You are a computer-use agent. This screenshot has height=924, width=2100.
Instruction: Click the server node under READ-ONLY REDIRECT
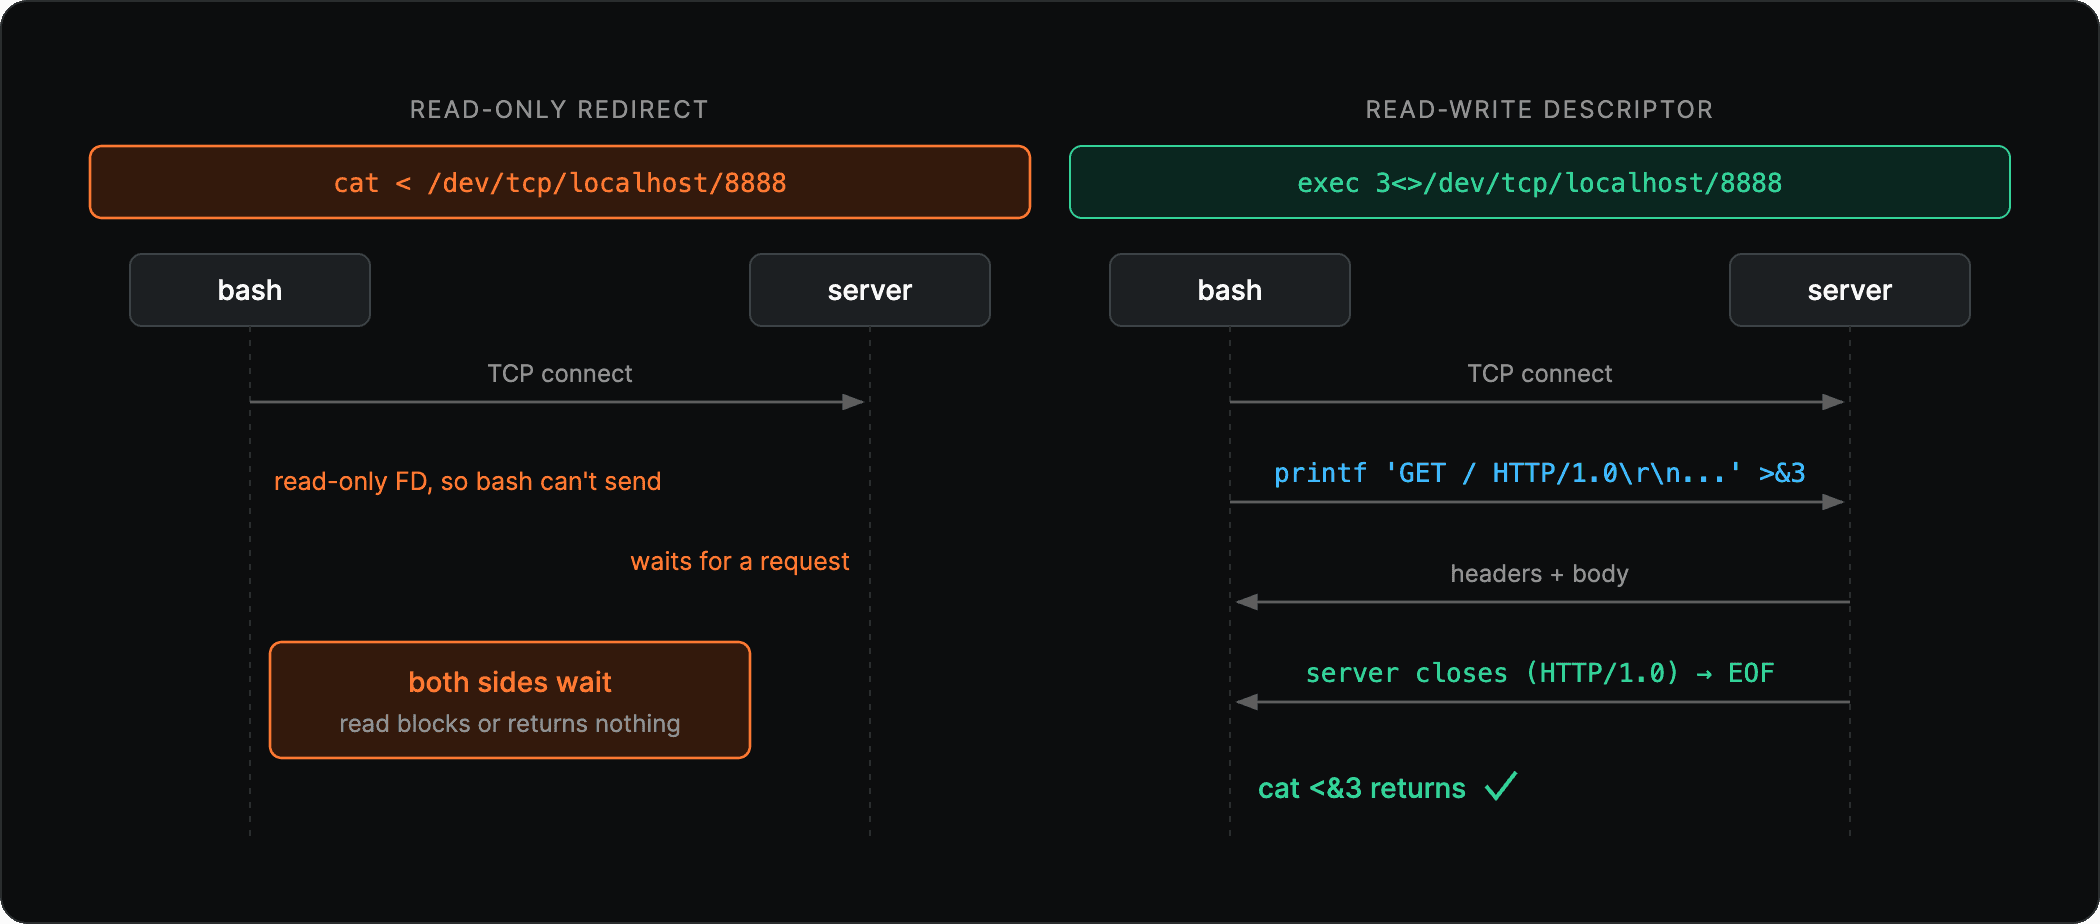tap(870, 290)
